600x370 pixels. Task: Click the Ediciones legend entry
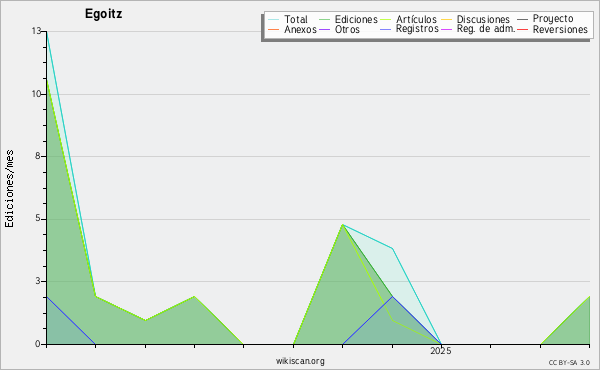pyautogui.click(x=356, y=19)
